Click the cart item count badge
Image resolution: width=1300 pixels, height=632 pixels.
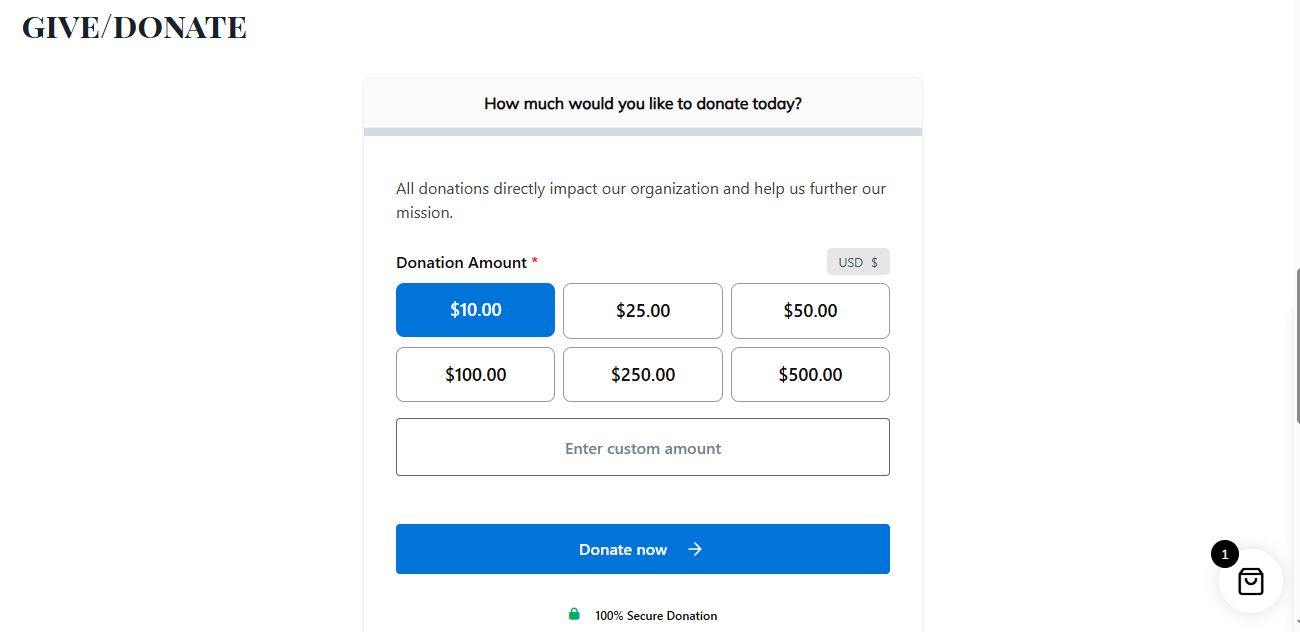(x=1224, y=554)
